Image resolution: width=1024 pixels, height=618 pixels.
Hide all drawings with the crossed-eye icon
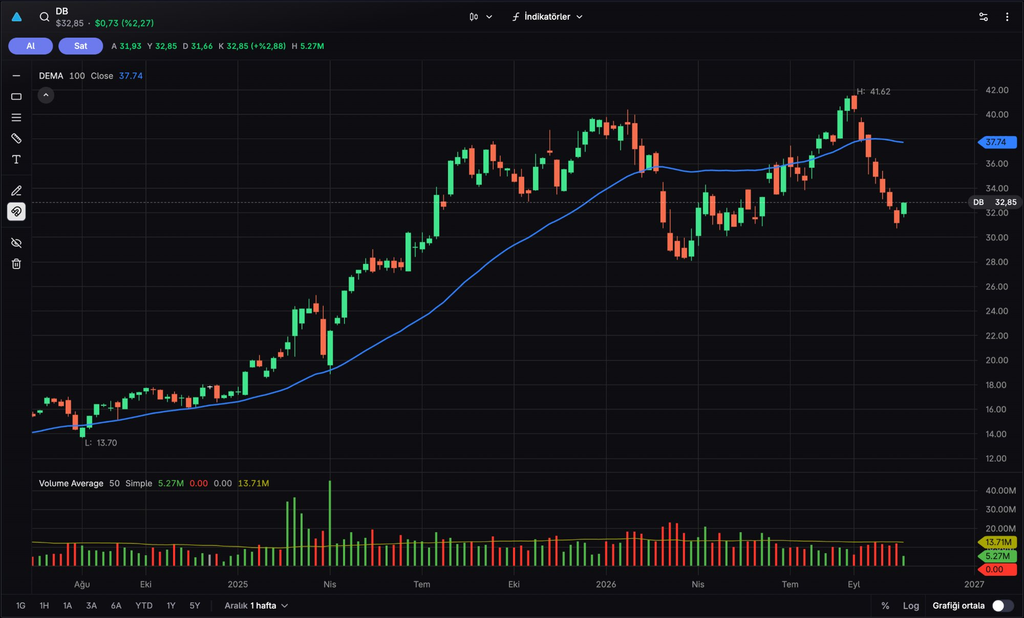16,243
